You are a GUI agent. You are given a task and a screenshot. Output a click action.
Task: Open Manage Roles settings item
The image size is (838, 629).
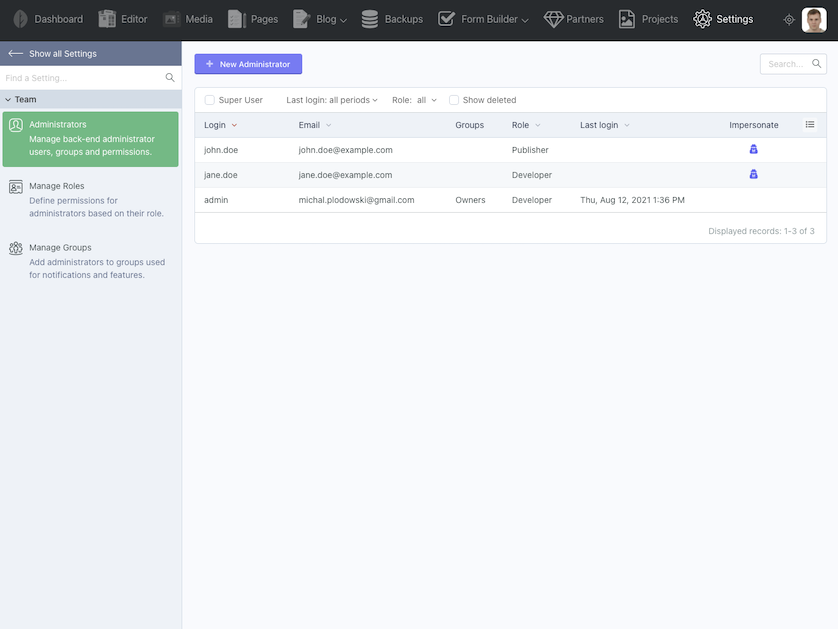click(90, 200)
